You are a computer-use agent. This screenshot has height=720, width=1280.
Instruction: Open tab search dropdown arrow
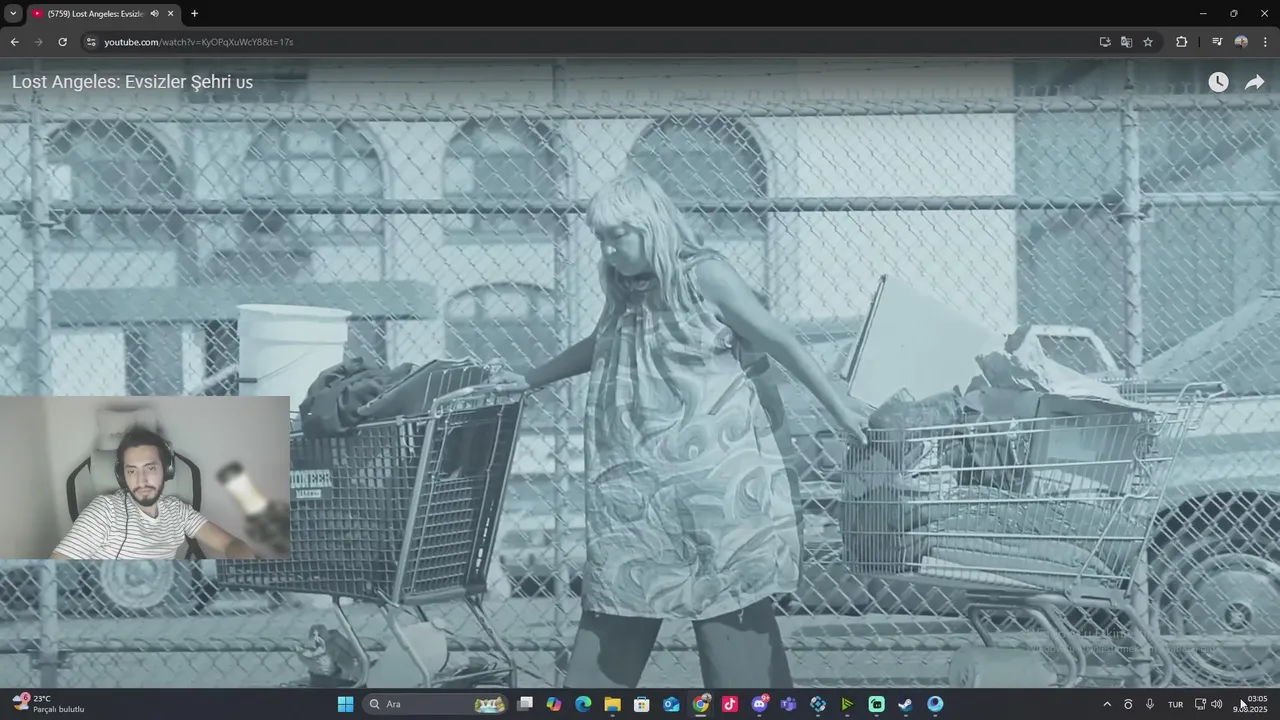13,14
